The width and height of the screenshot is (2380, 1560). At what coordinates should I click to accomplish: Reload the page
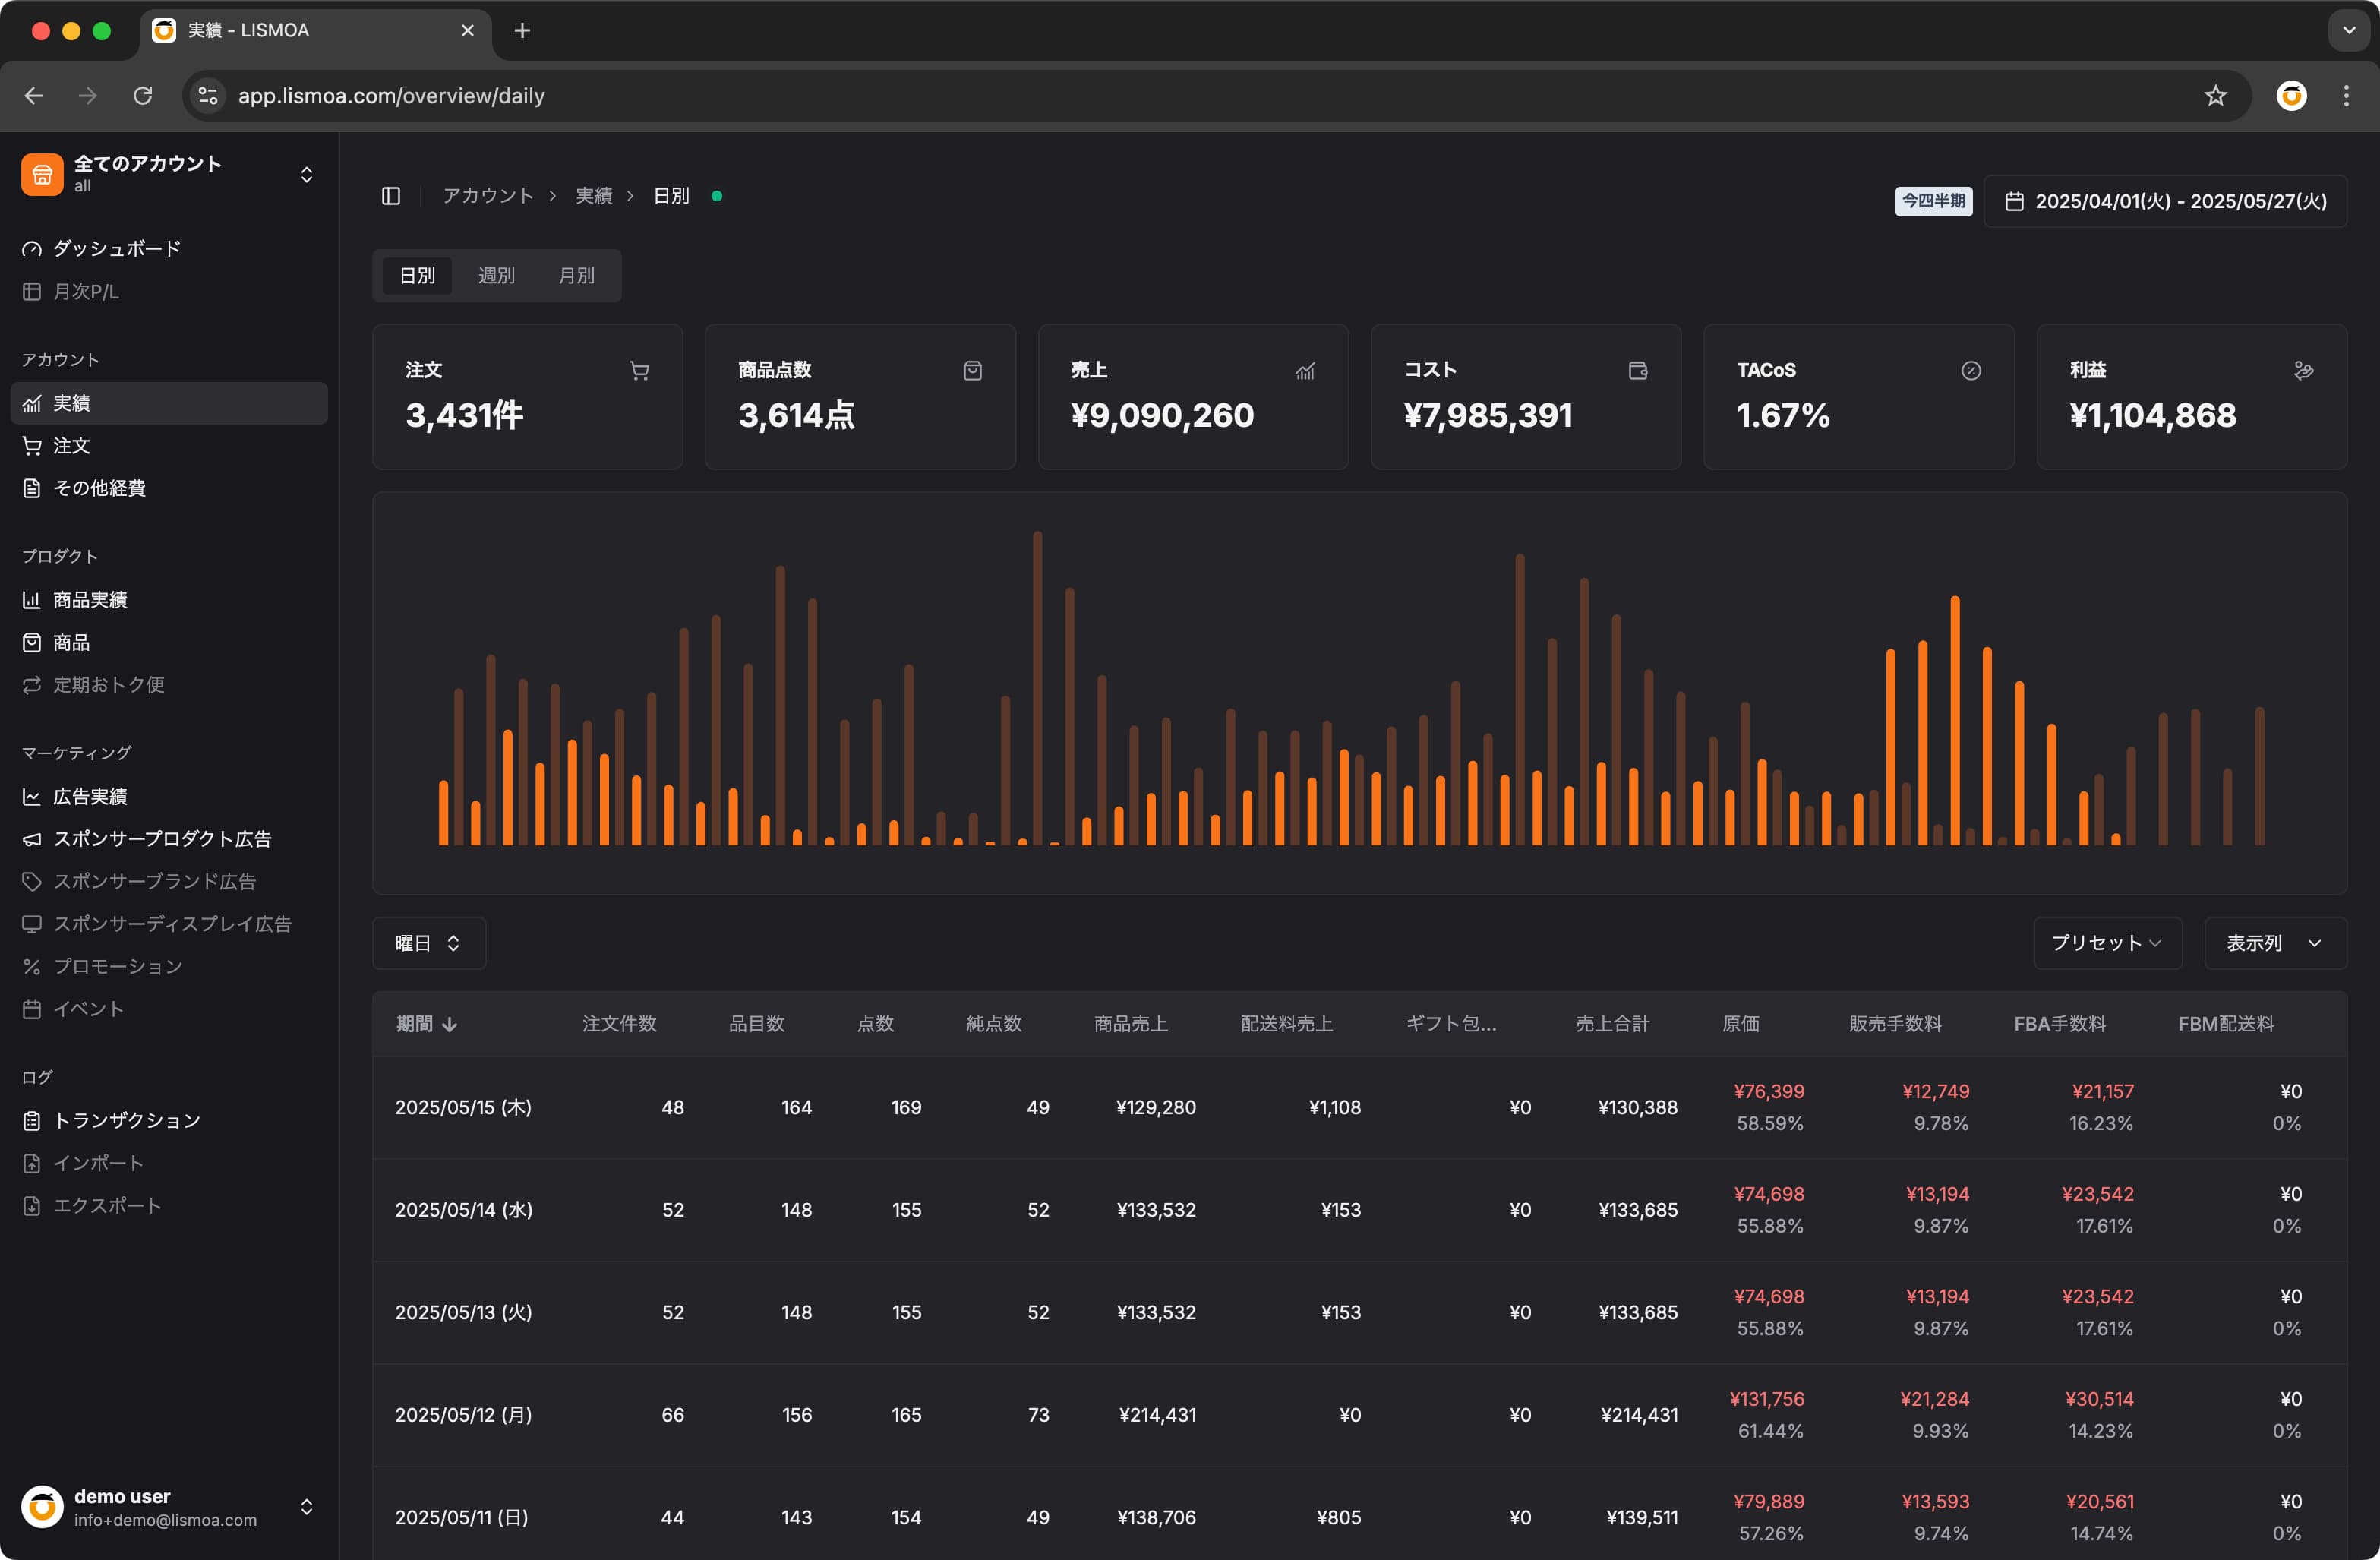point(143,96)
